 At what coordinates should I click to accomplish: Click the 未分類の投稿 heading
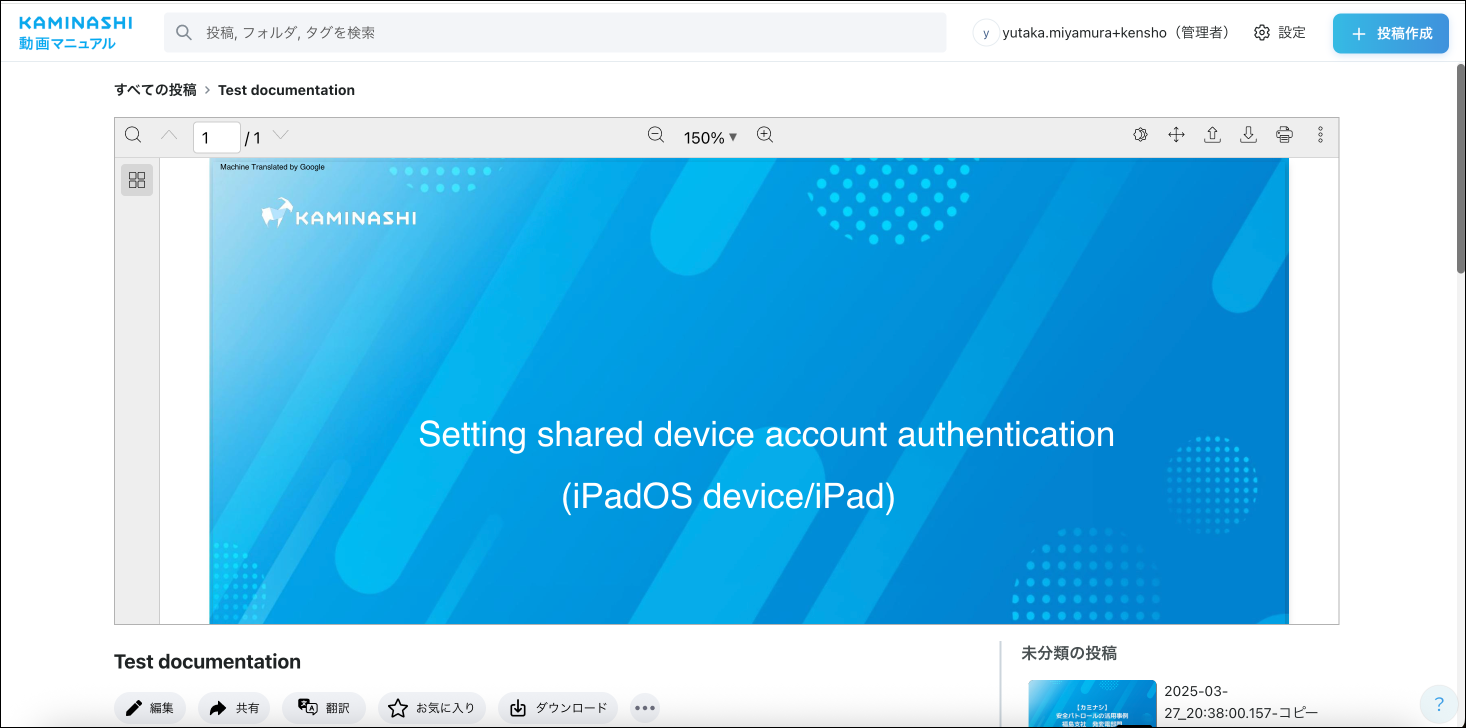(x=1069, y=653)
